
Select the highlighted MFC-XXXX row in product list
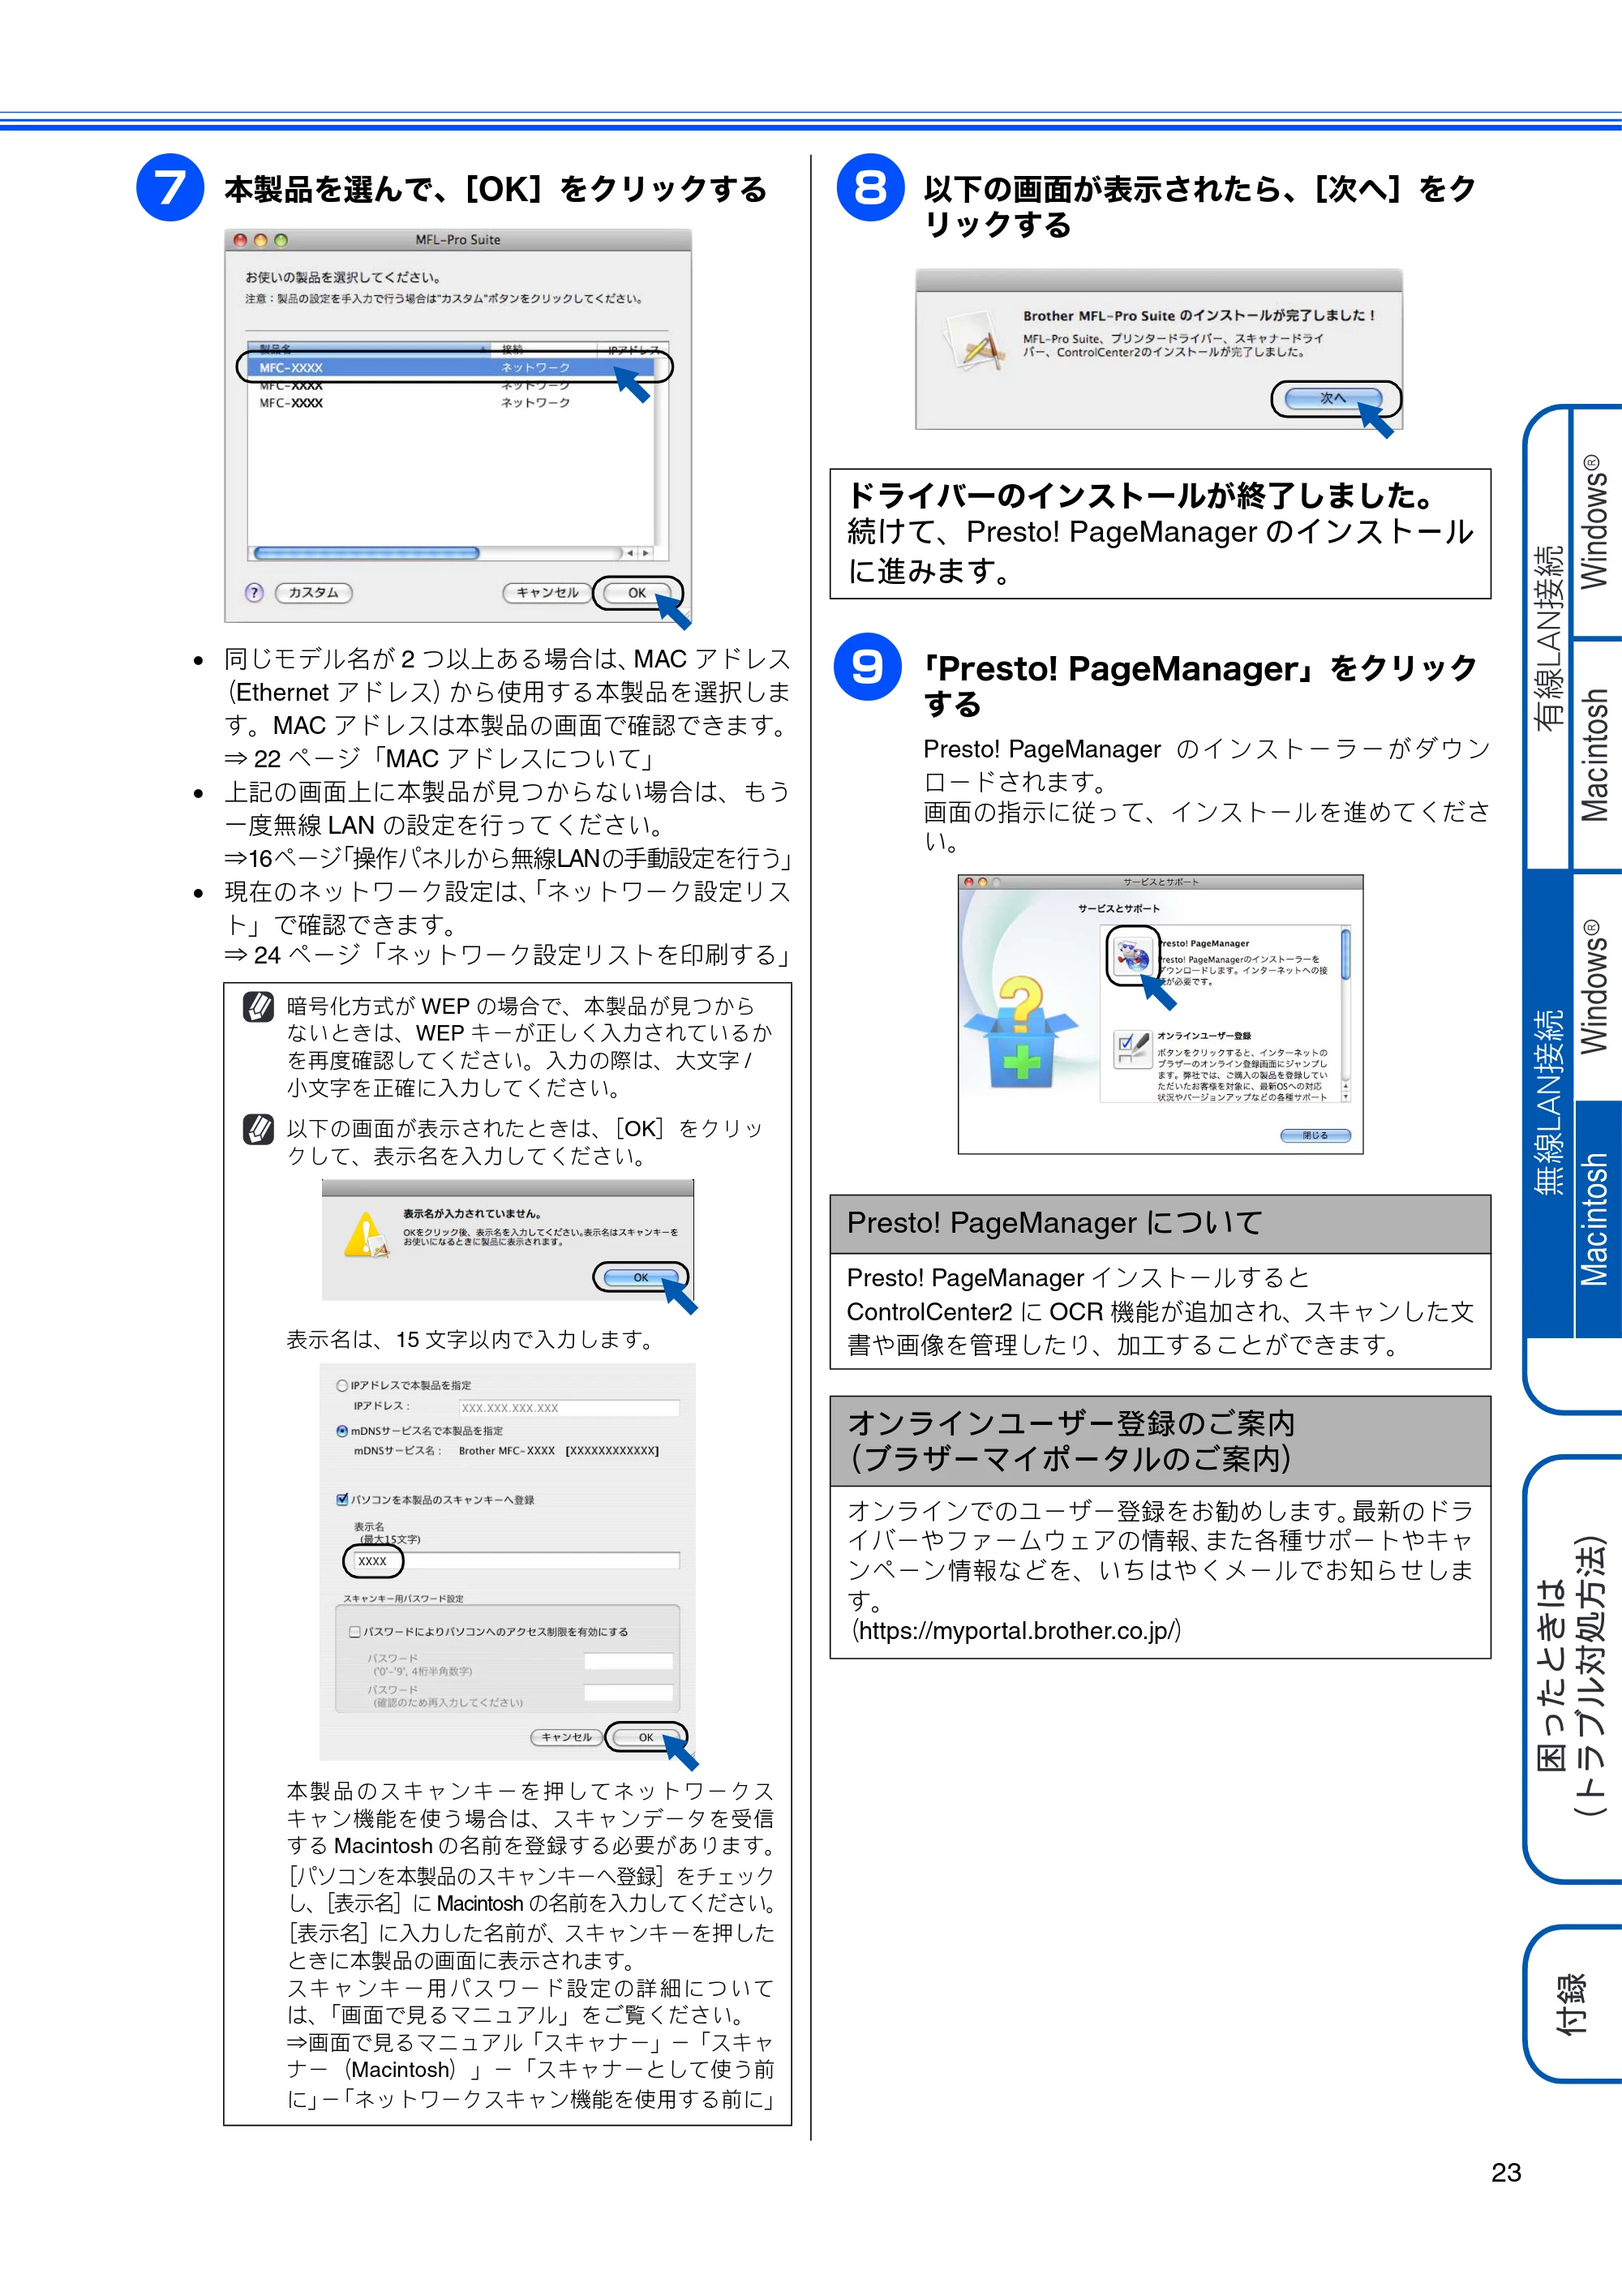(x=451, y=367)
